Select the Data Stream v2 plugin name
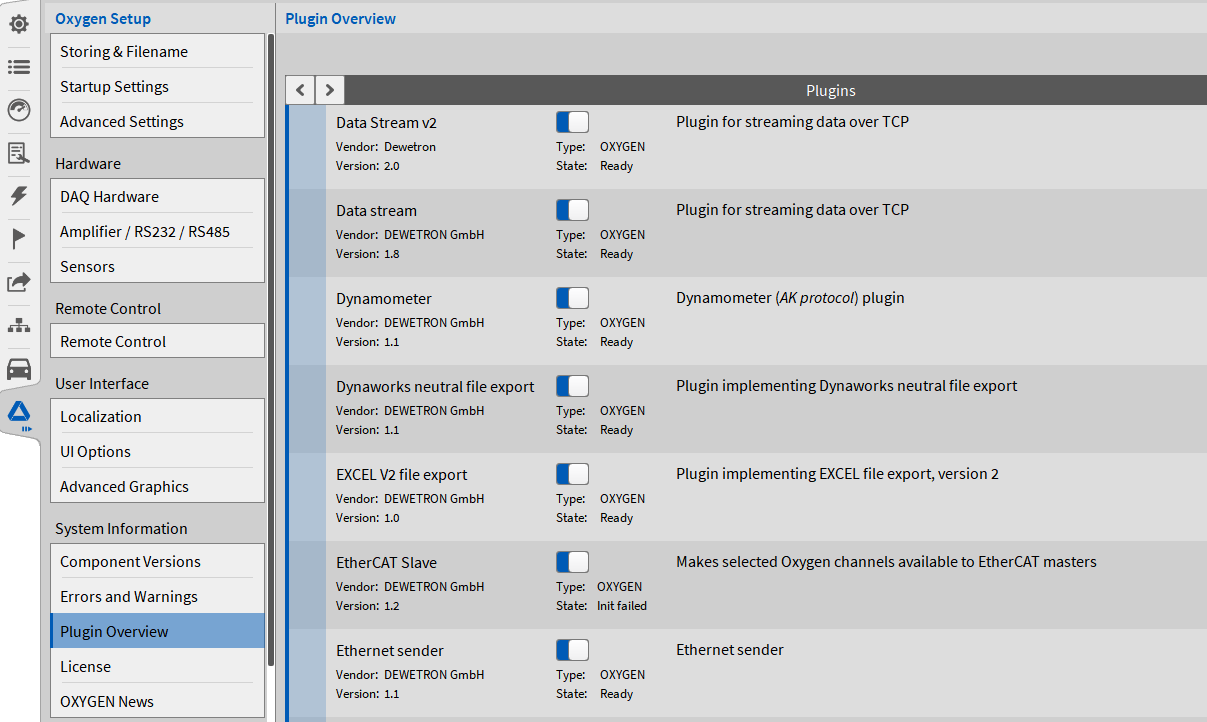Screen dimensions: 1207x722 [x=386, y=122]
